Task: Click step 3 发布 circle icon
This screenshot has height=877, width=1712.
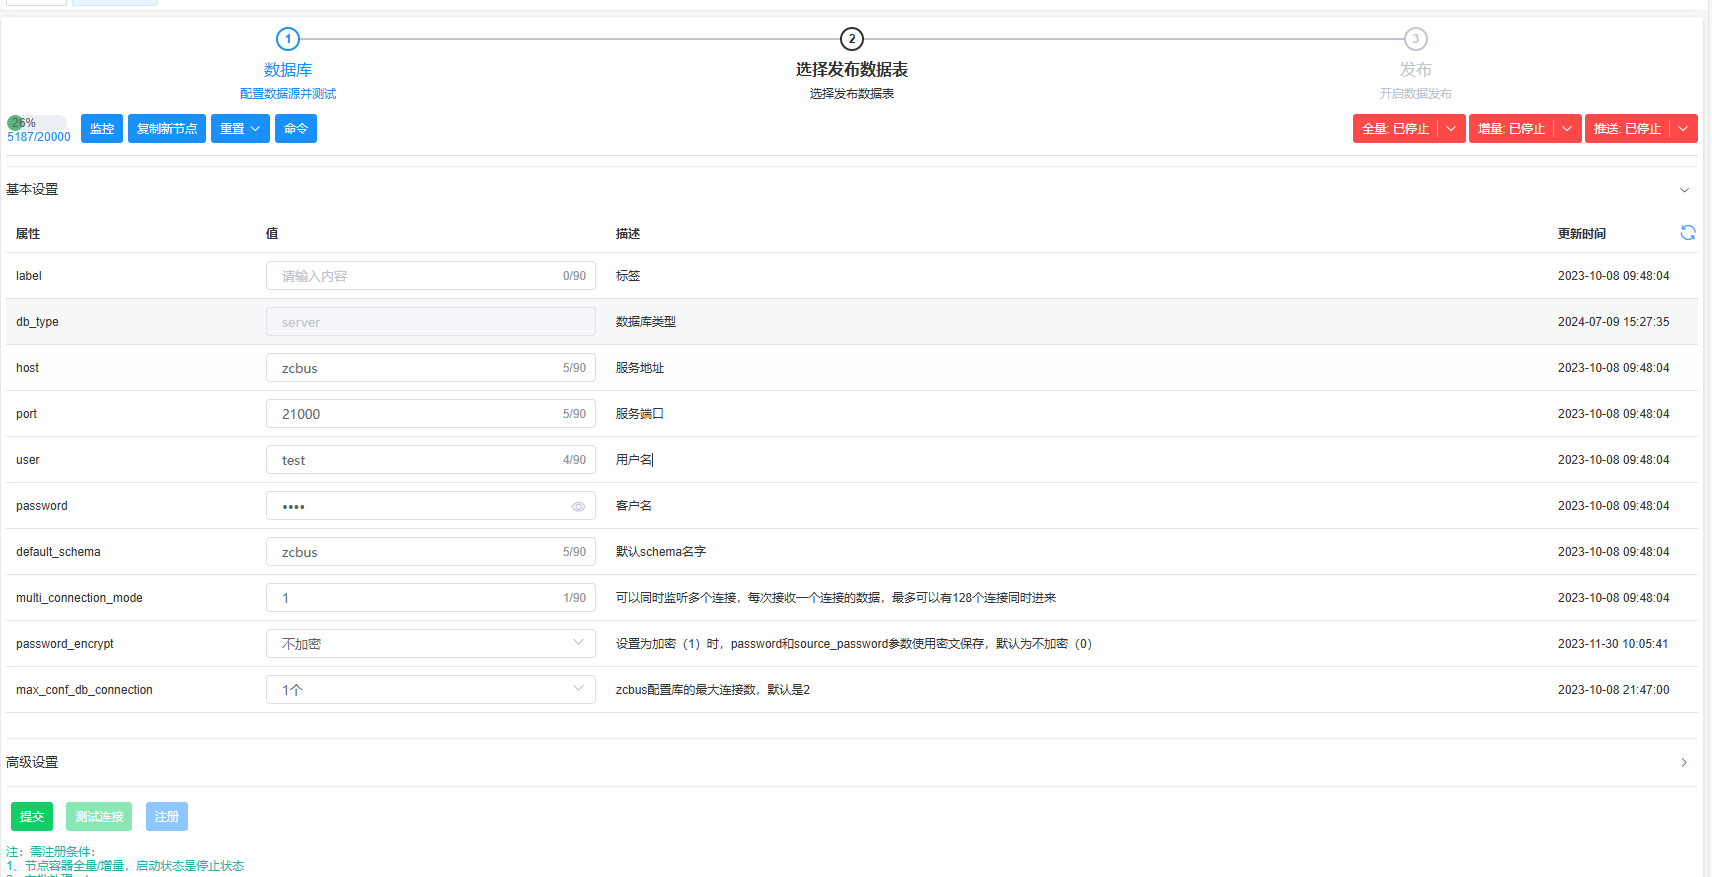Action: [x=1415, y=39]
